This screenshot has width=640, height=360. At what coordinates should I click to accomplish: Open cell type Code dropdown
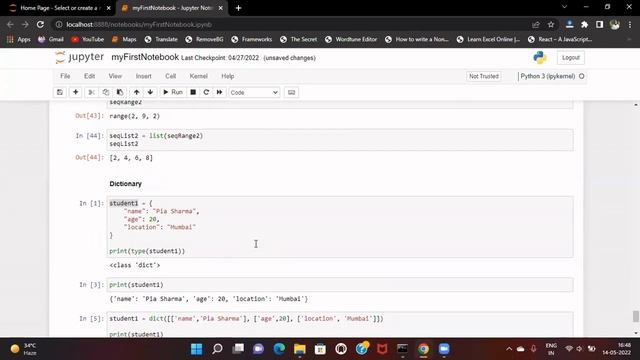click(x=254, y=93)
